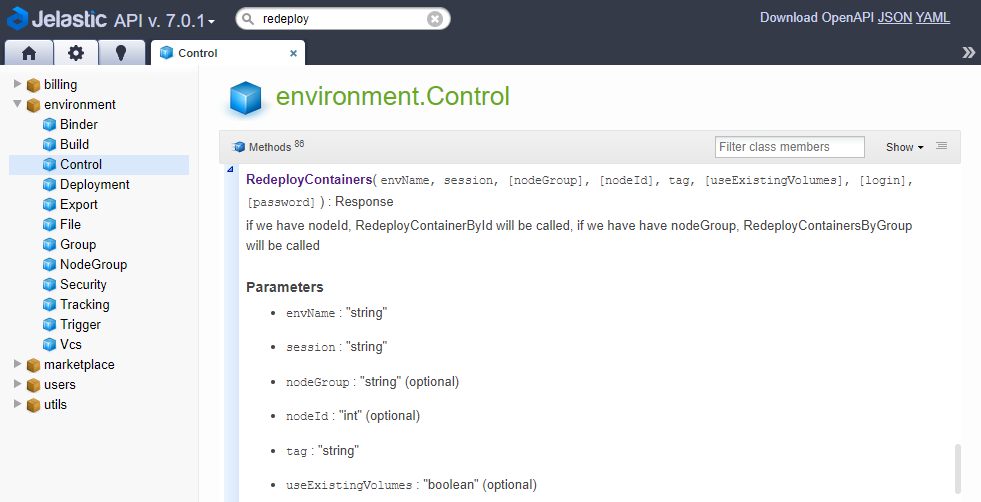Focus the Filter class members field
Screen dimensions: 981x502
[x=790, y=147]
